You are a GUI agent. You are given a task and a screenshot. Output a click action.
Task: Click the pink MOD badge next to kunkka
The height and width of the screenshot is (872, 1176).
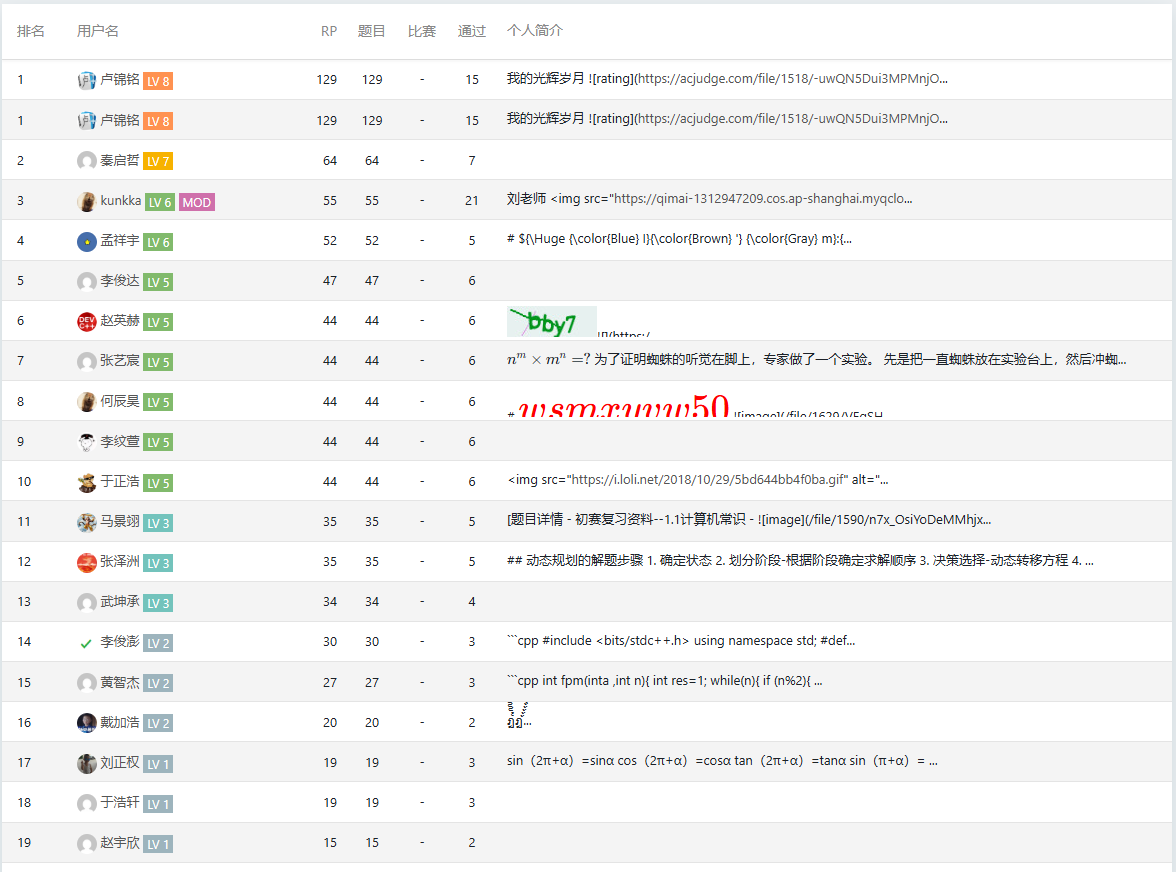(197, 202)
